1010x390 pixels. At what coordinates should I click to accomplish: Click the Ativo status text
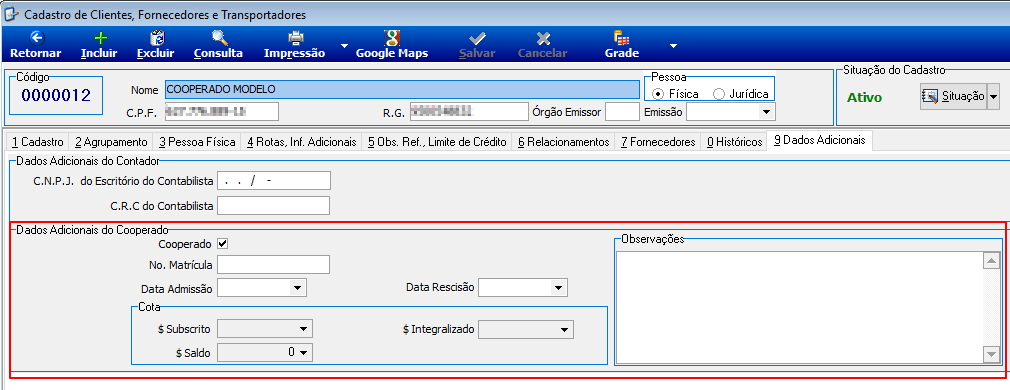click(x=864, y=98)
